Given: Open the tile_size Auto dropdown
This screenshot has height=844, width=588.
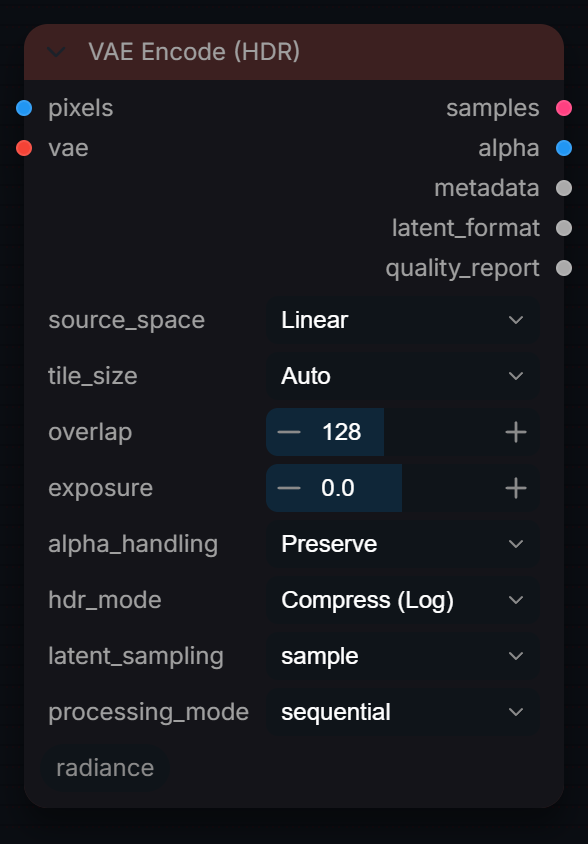Looking at the screenshot, I should tap(403, 376).
